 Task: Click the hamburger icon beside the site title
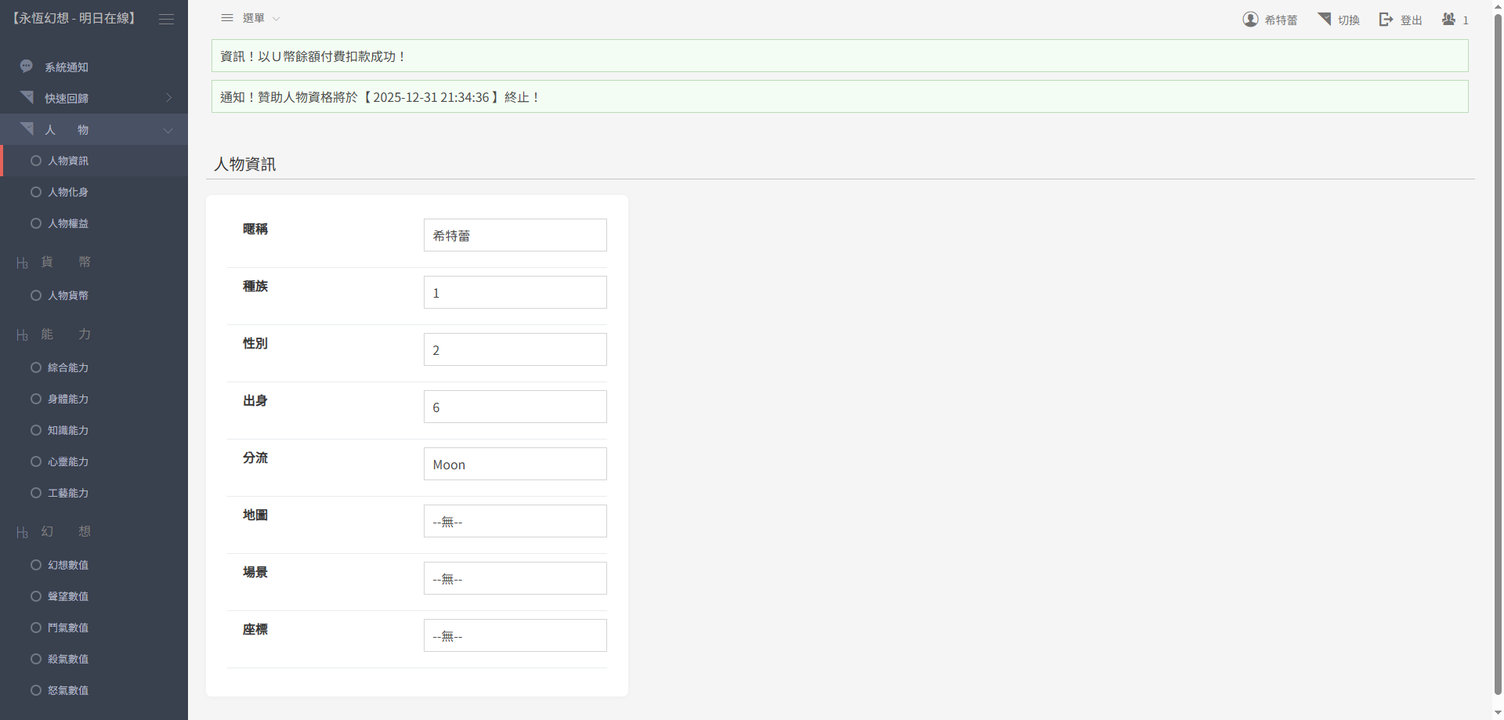(166, 19)
